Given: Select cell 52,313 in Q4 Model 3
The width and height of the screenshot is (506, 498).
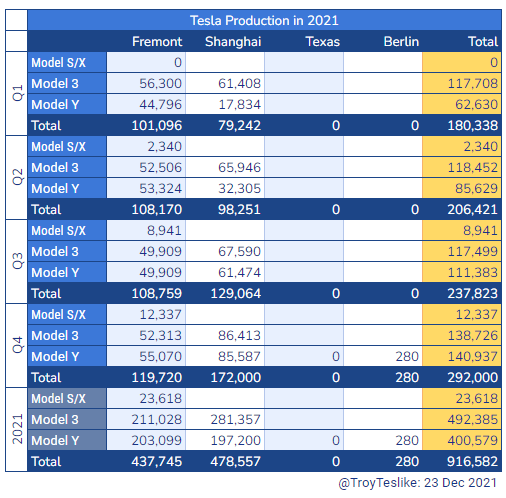Looking at the screenshot, I should click(x=146, y=335).
